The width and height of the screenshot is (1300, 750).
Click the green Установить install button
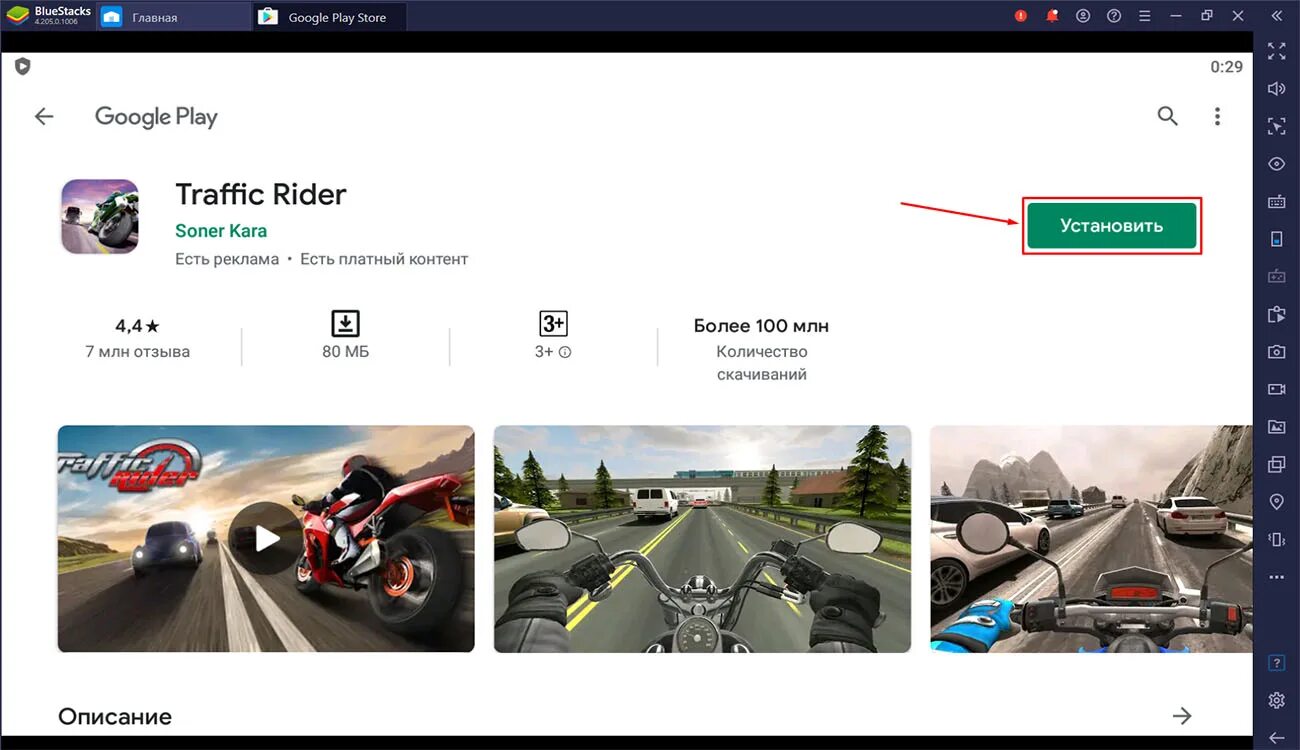1111,226
